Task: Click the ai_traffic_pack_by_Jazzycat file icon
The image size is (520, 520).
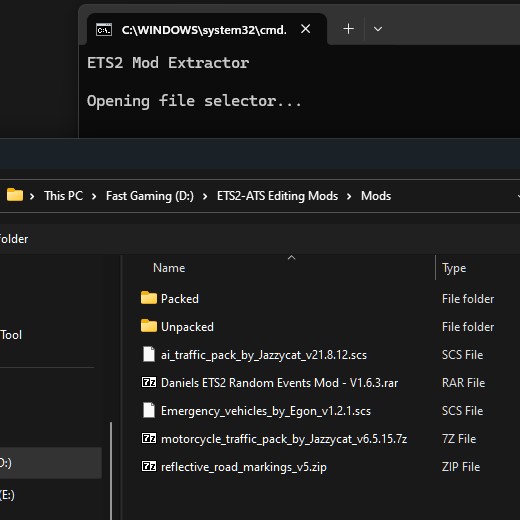Action: pos(149,354)
